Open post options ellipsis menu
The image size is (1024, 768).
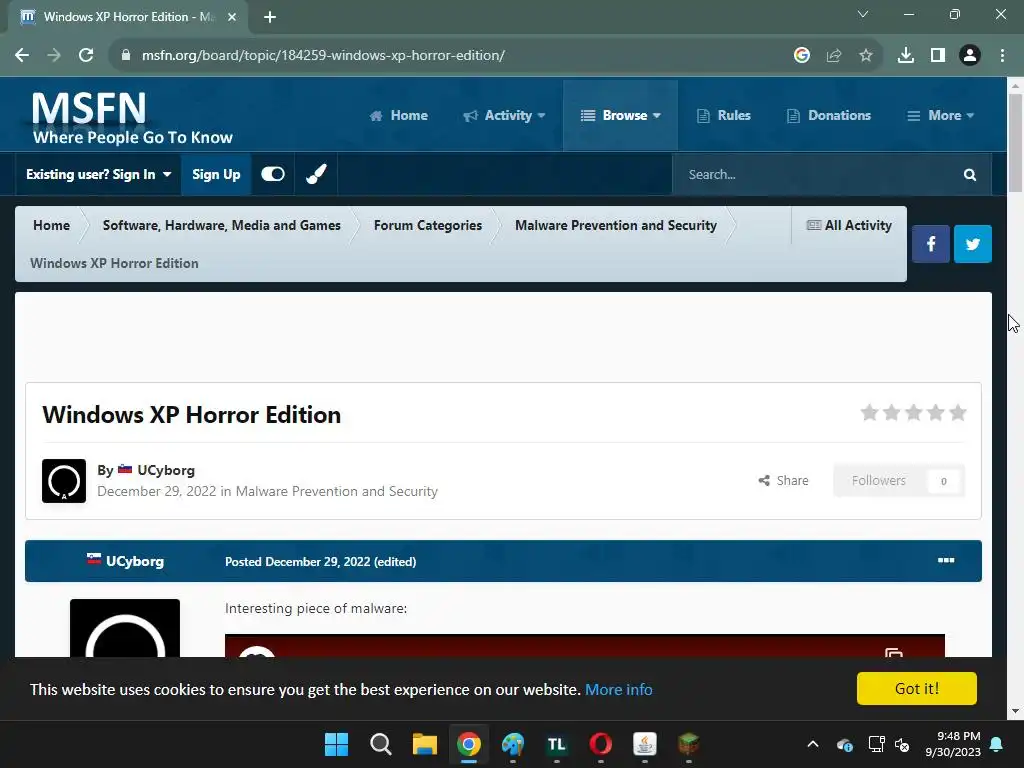(946, 560)
